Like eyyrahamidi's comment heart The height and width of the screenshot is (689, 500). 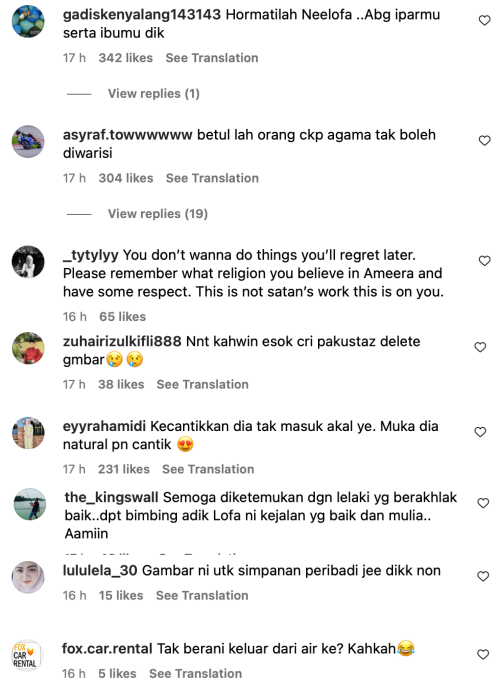480,432
